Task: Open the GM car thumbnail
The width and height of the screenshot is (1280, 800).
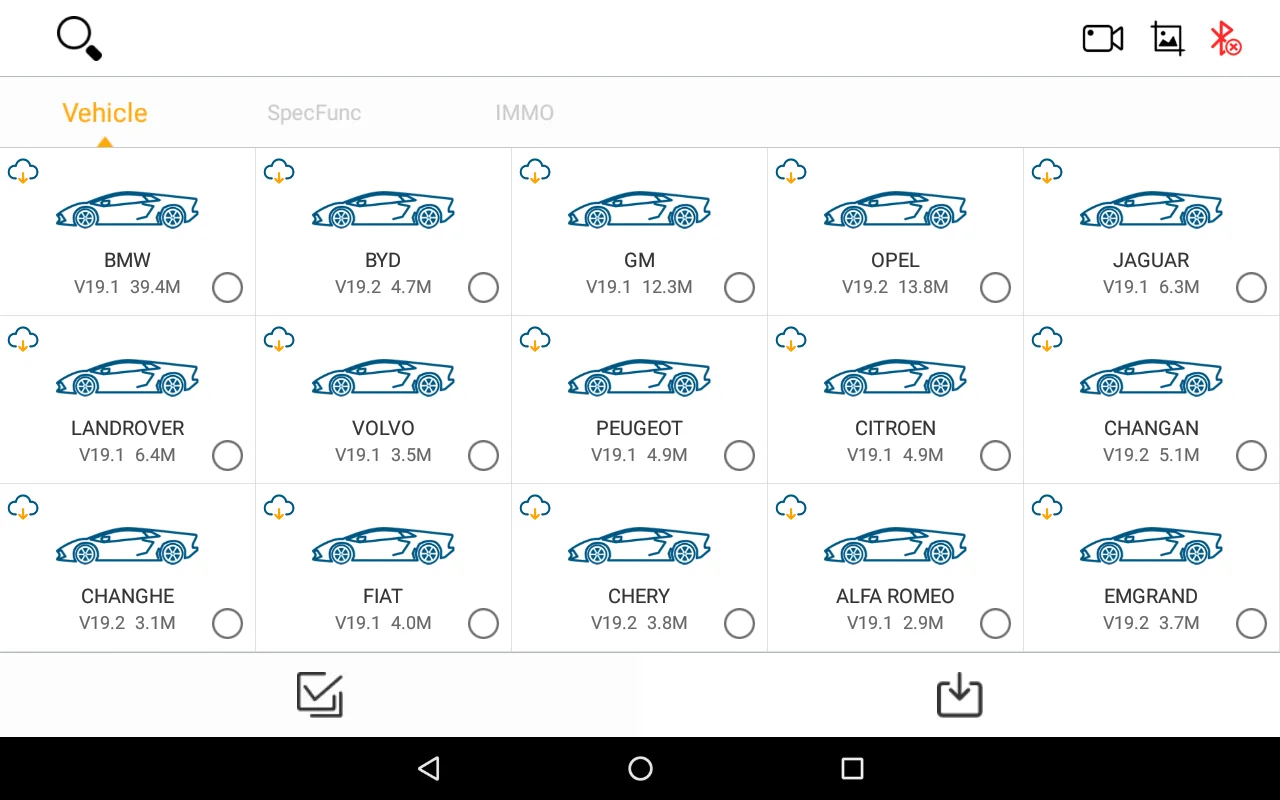Action: [x=639, y=209]
